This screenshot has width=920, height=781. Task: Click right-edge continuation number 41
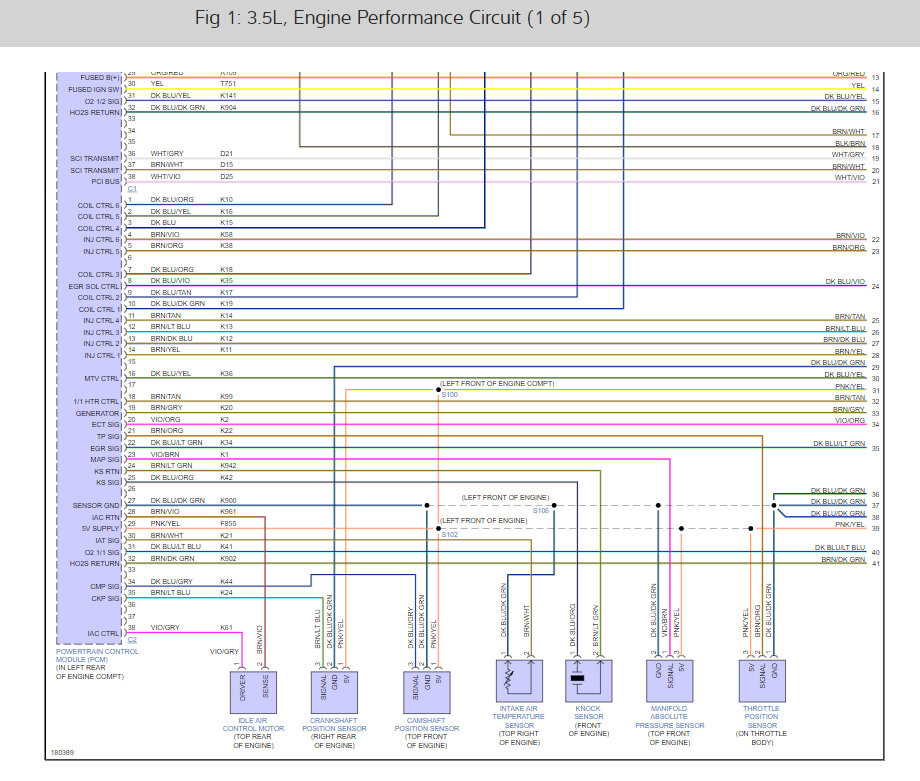(875, 563)
